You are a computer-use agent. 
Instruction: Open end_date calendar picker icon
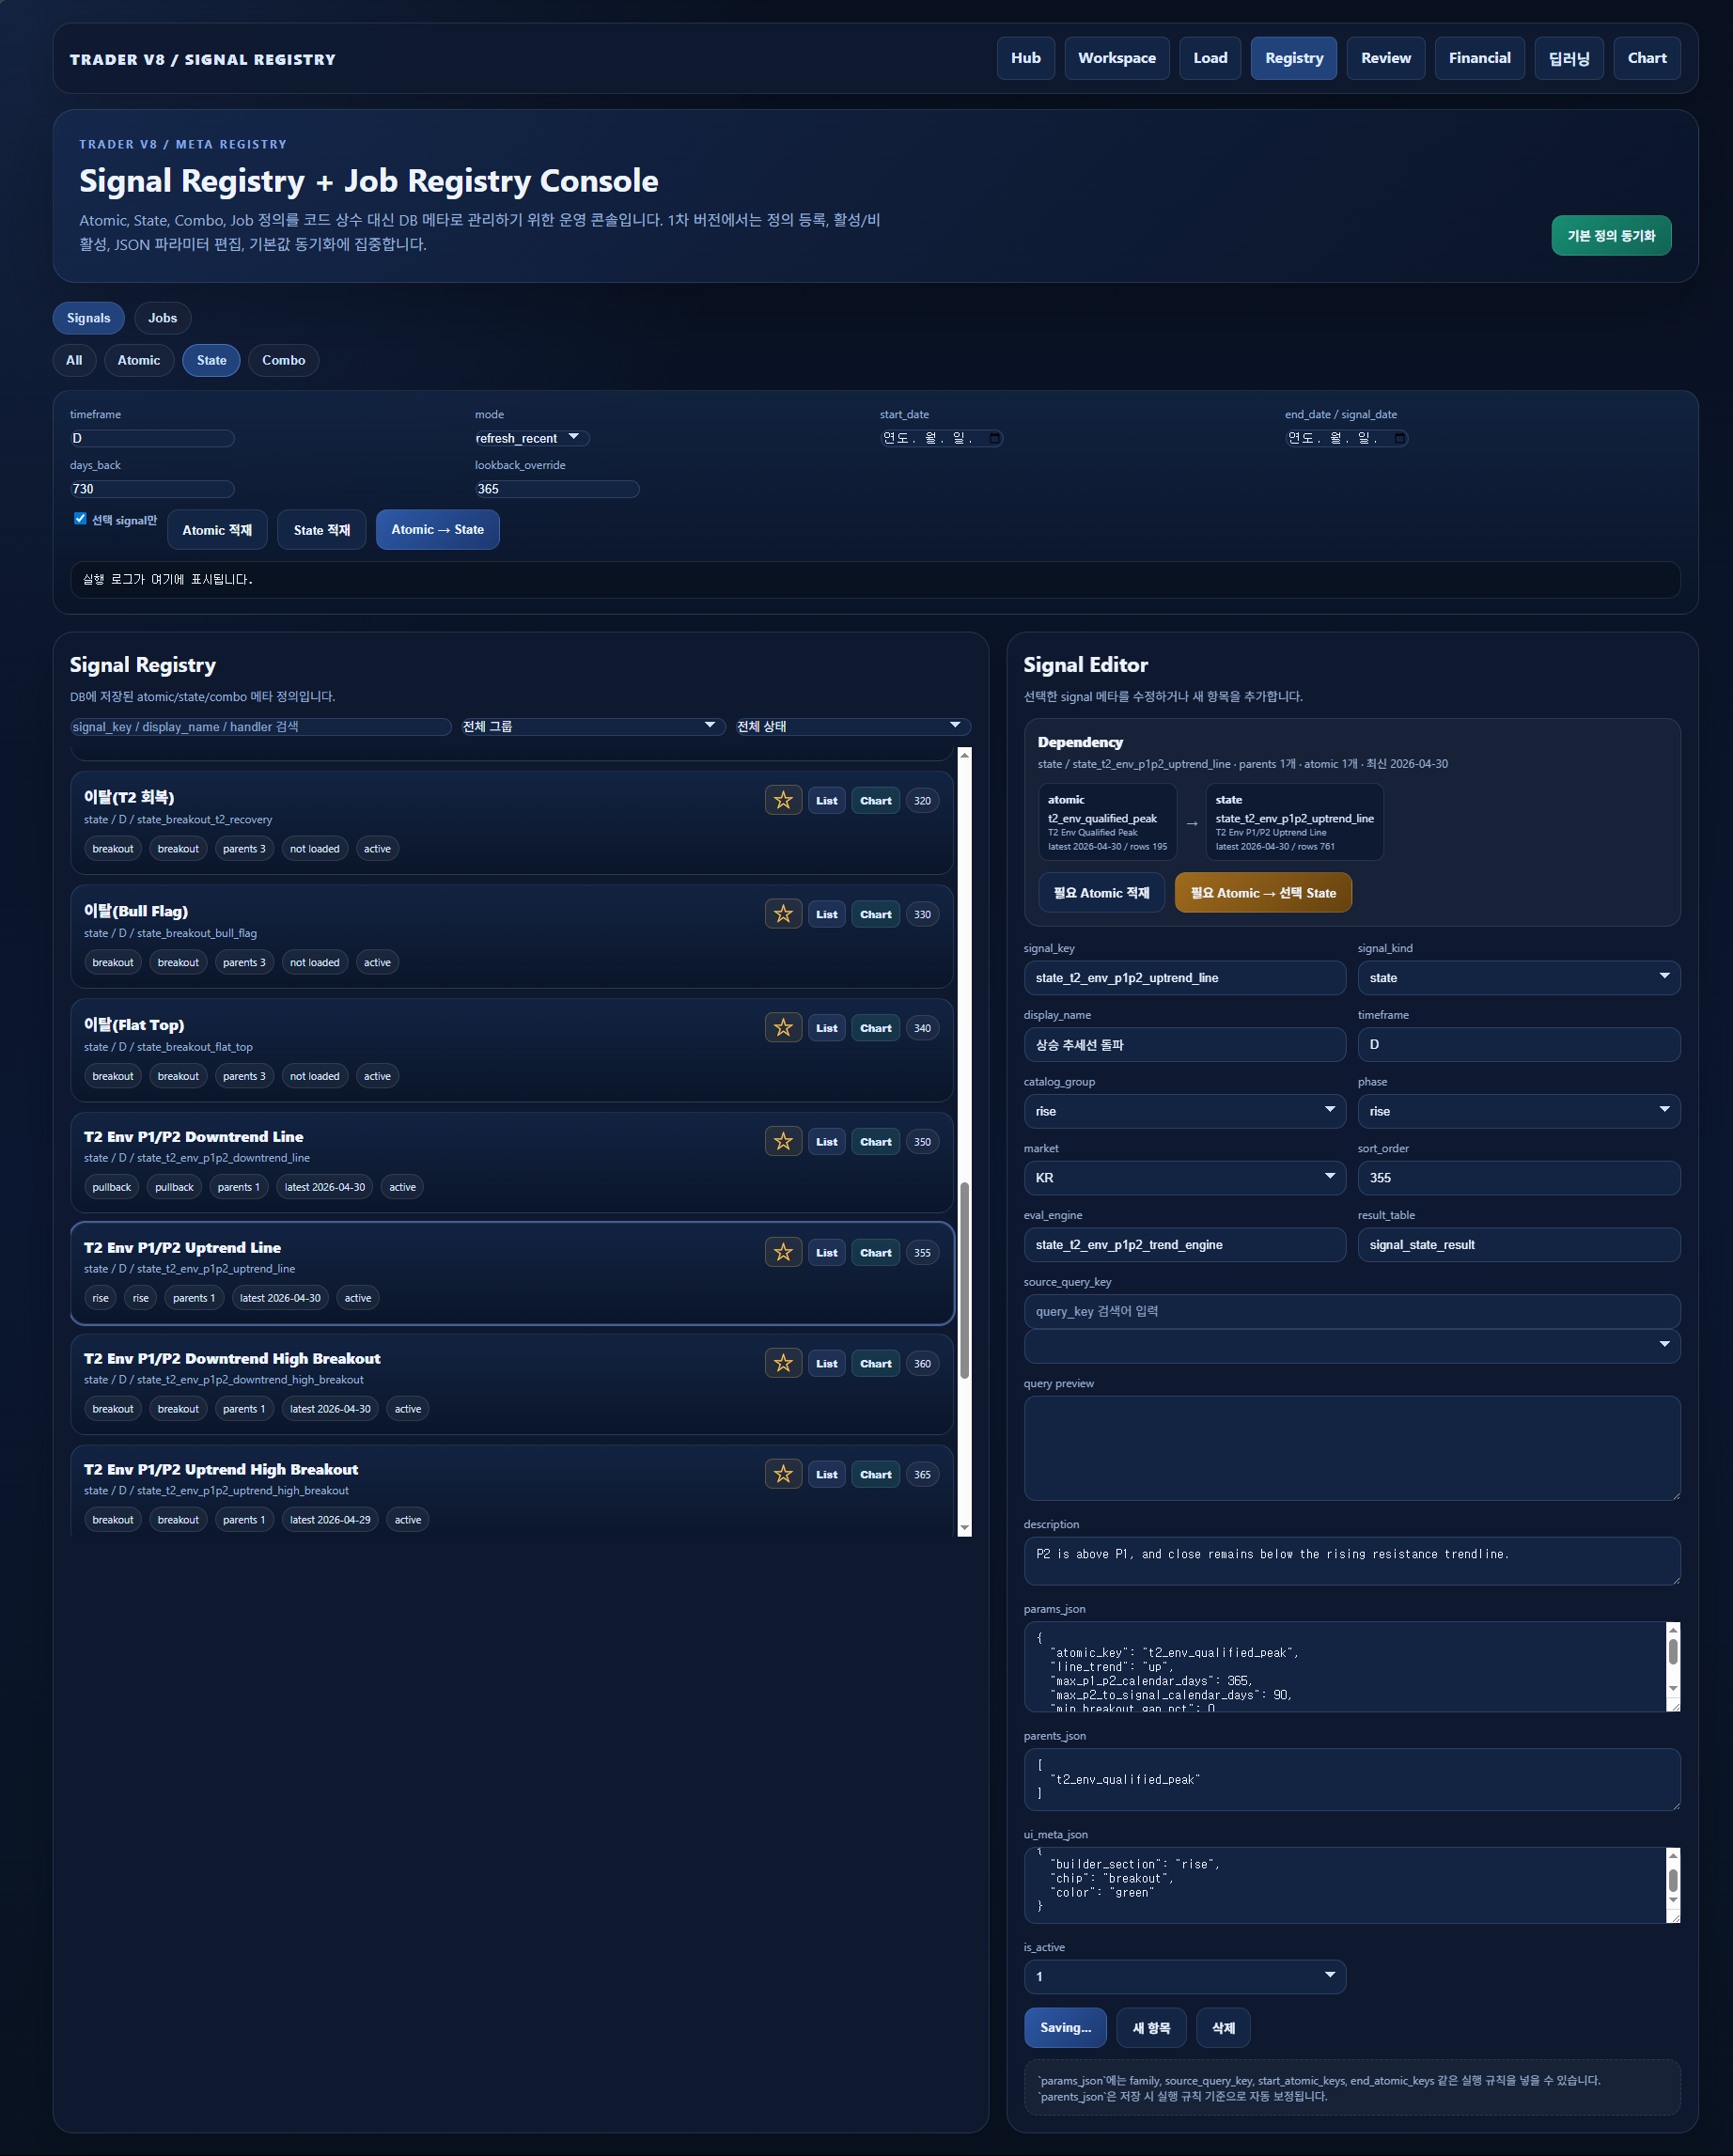click(x=1399, y=438)
